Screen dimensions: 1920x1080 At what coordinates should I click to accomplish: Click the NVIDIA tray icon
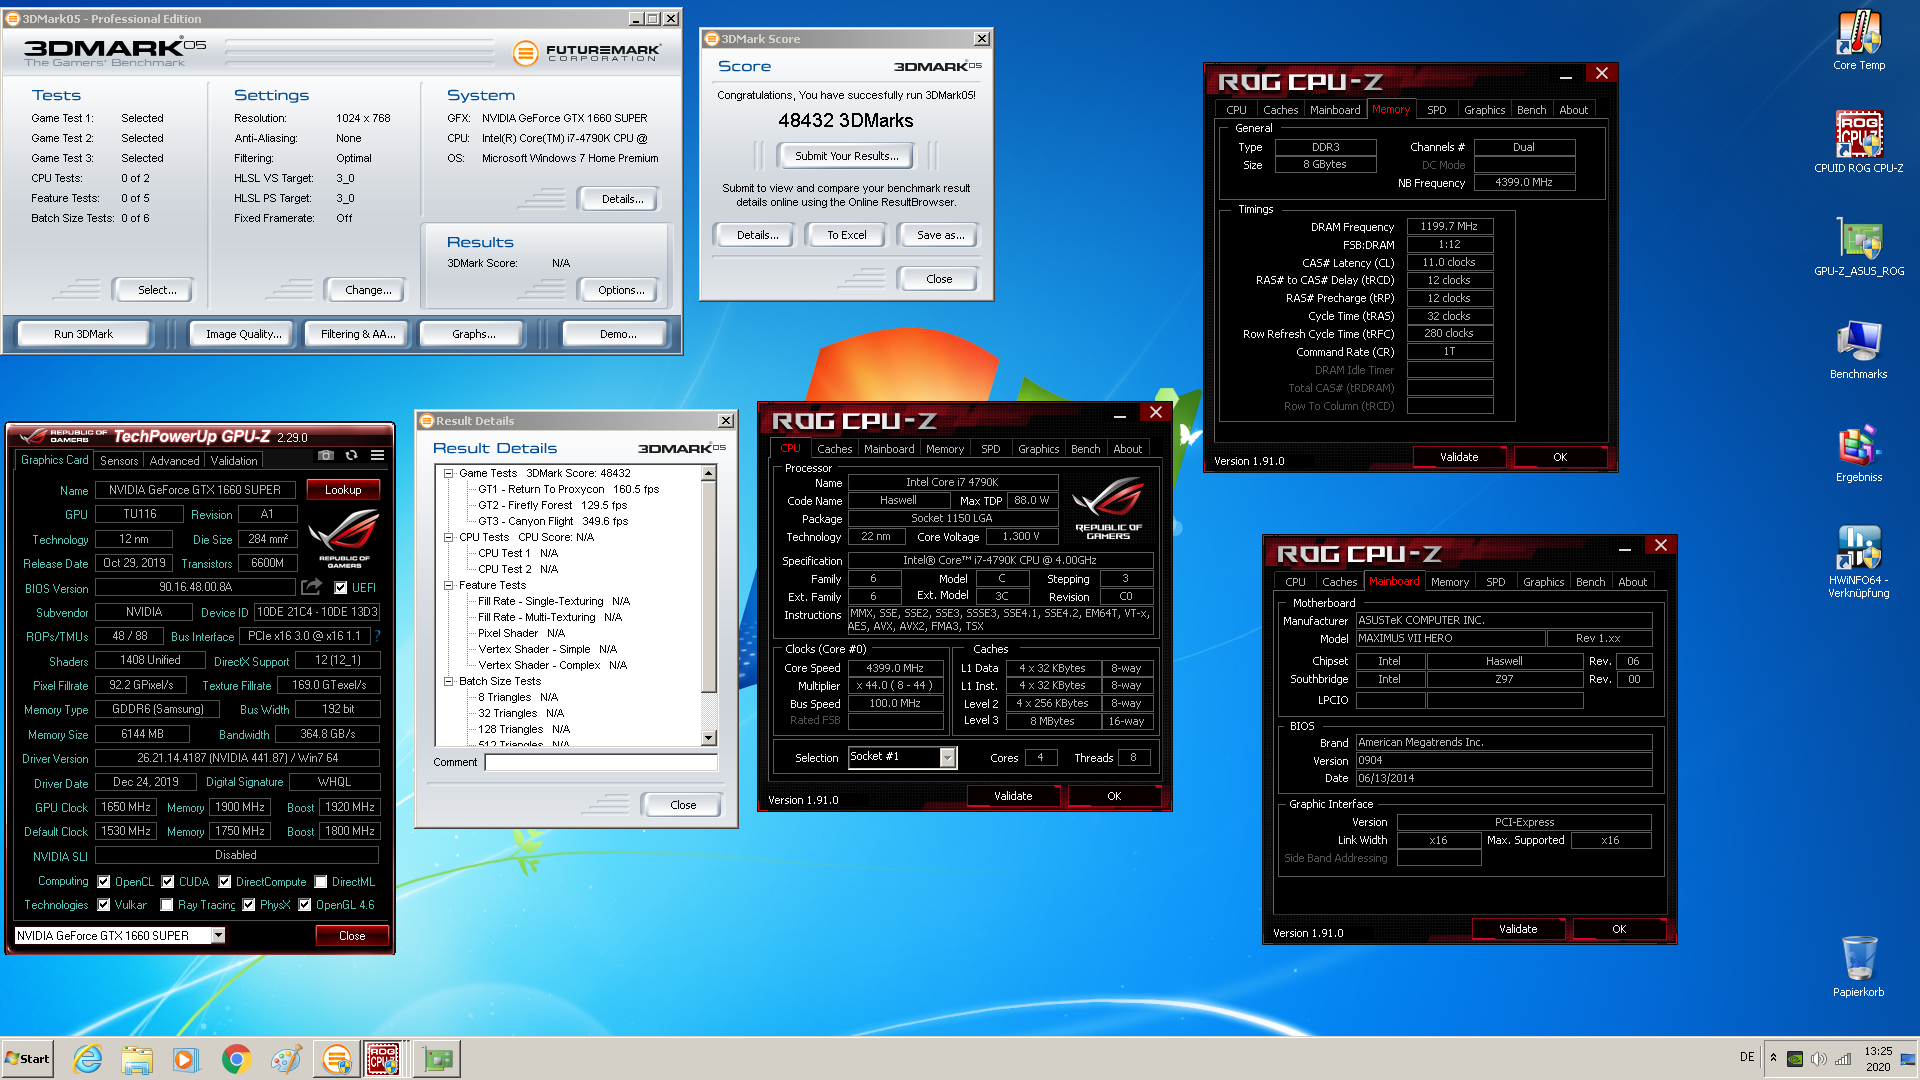1795,1059
